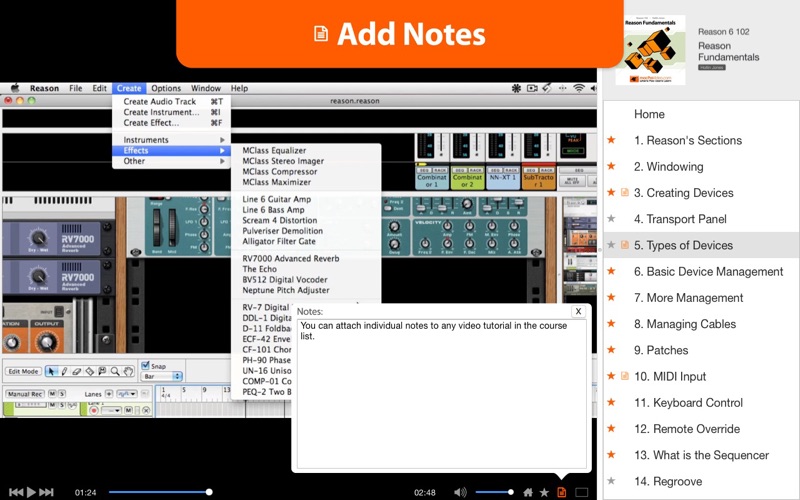The height and width of the screenshot is (500, 800).
Task: Open the File menu
Action: [76, 88]
